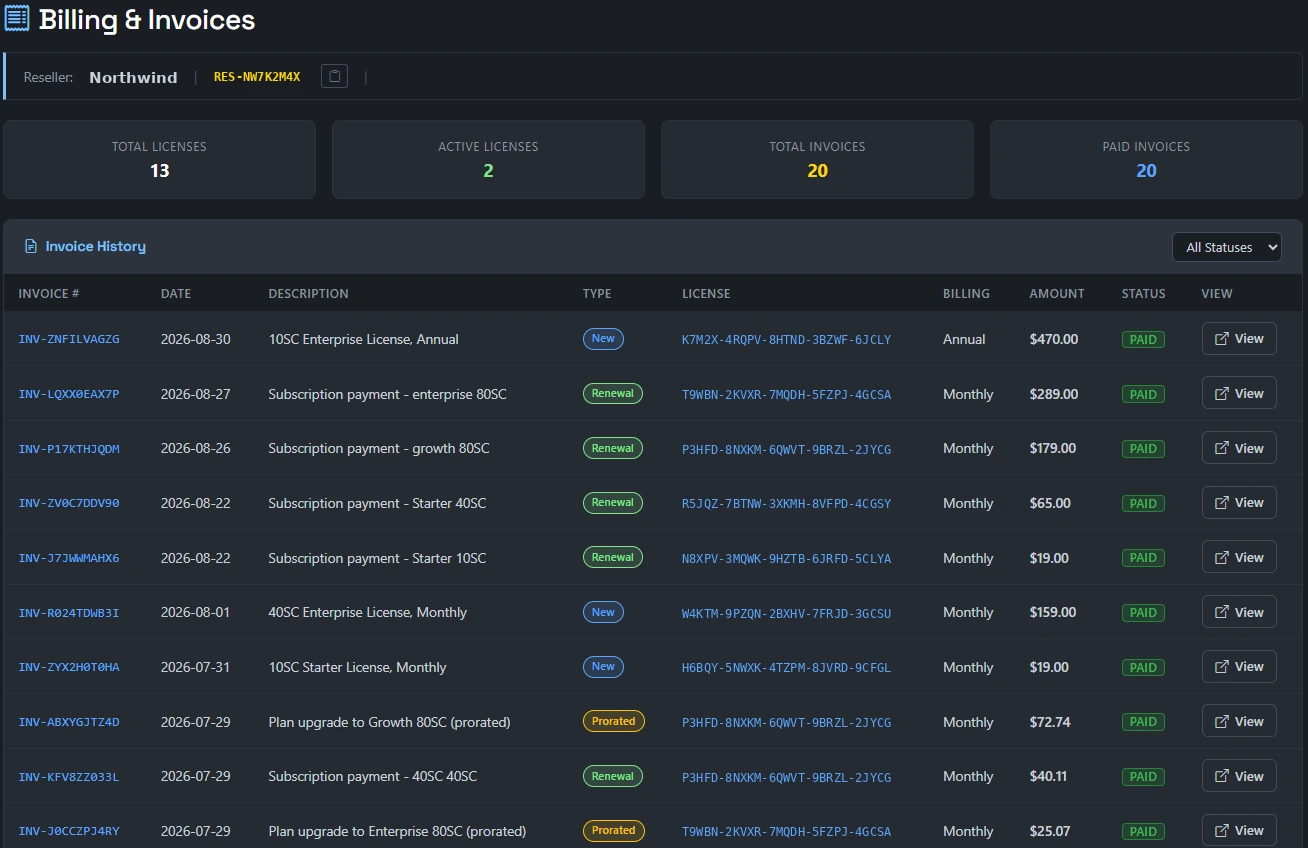Viewport: 1308px width, 848px height.
Task: Open invoice link INV-R024TDWB3I
Action: click(x=69, y=612)
